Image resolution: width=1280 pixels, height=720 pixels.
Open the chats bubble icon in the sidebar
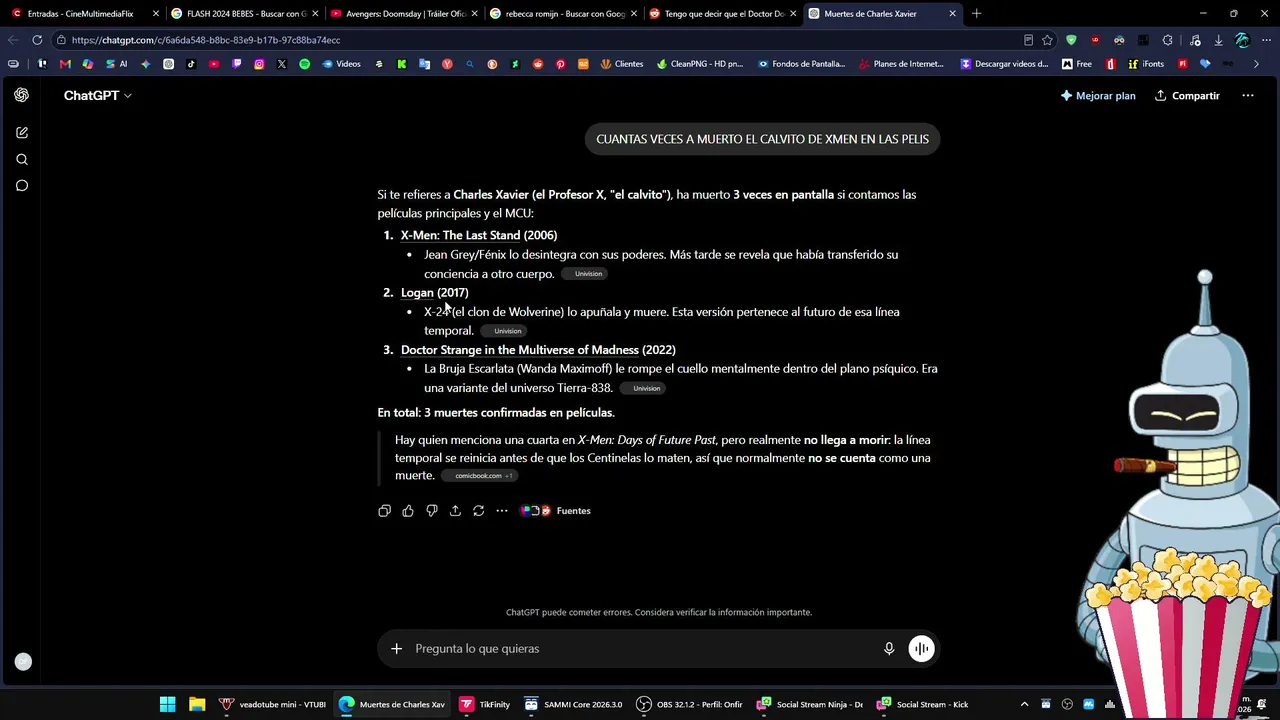(x=22, y=185)
